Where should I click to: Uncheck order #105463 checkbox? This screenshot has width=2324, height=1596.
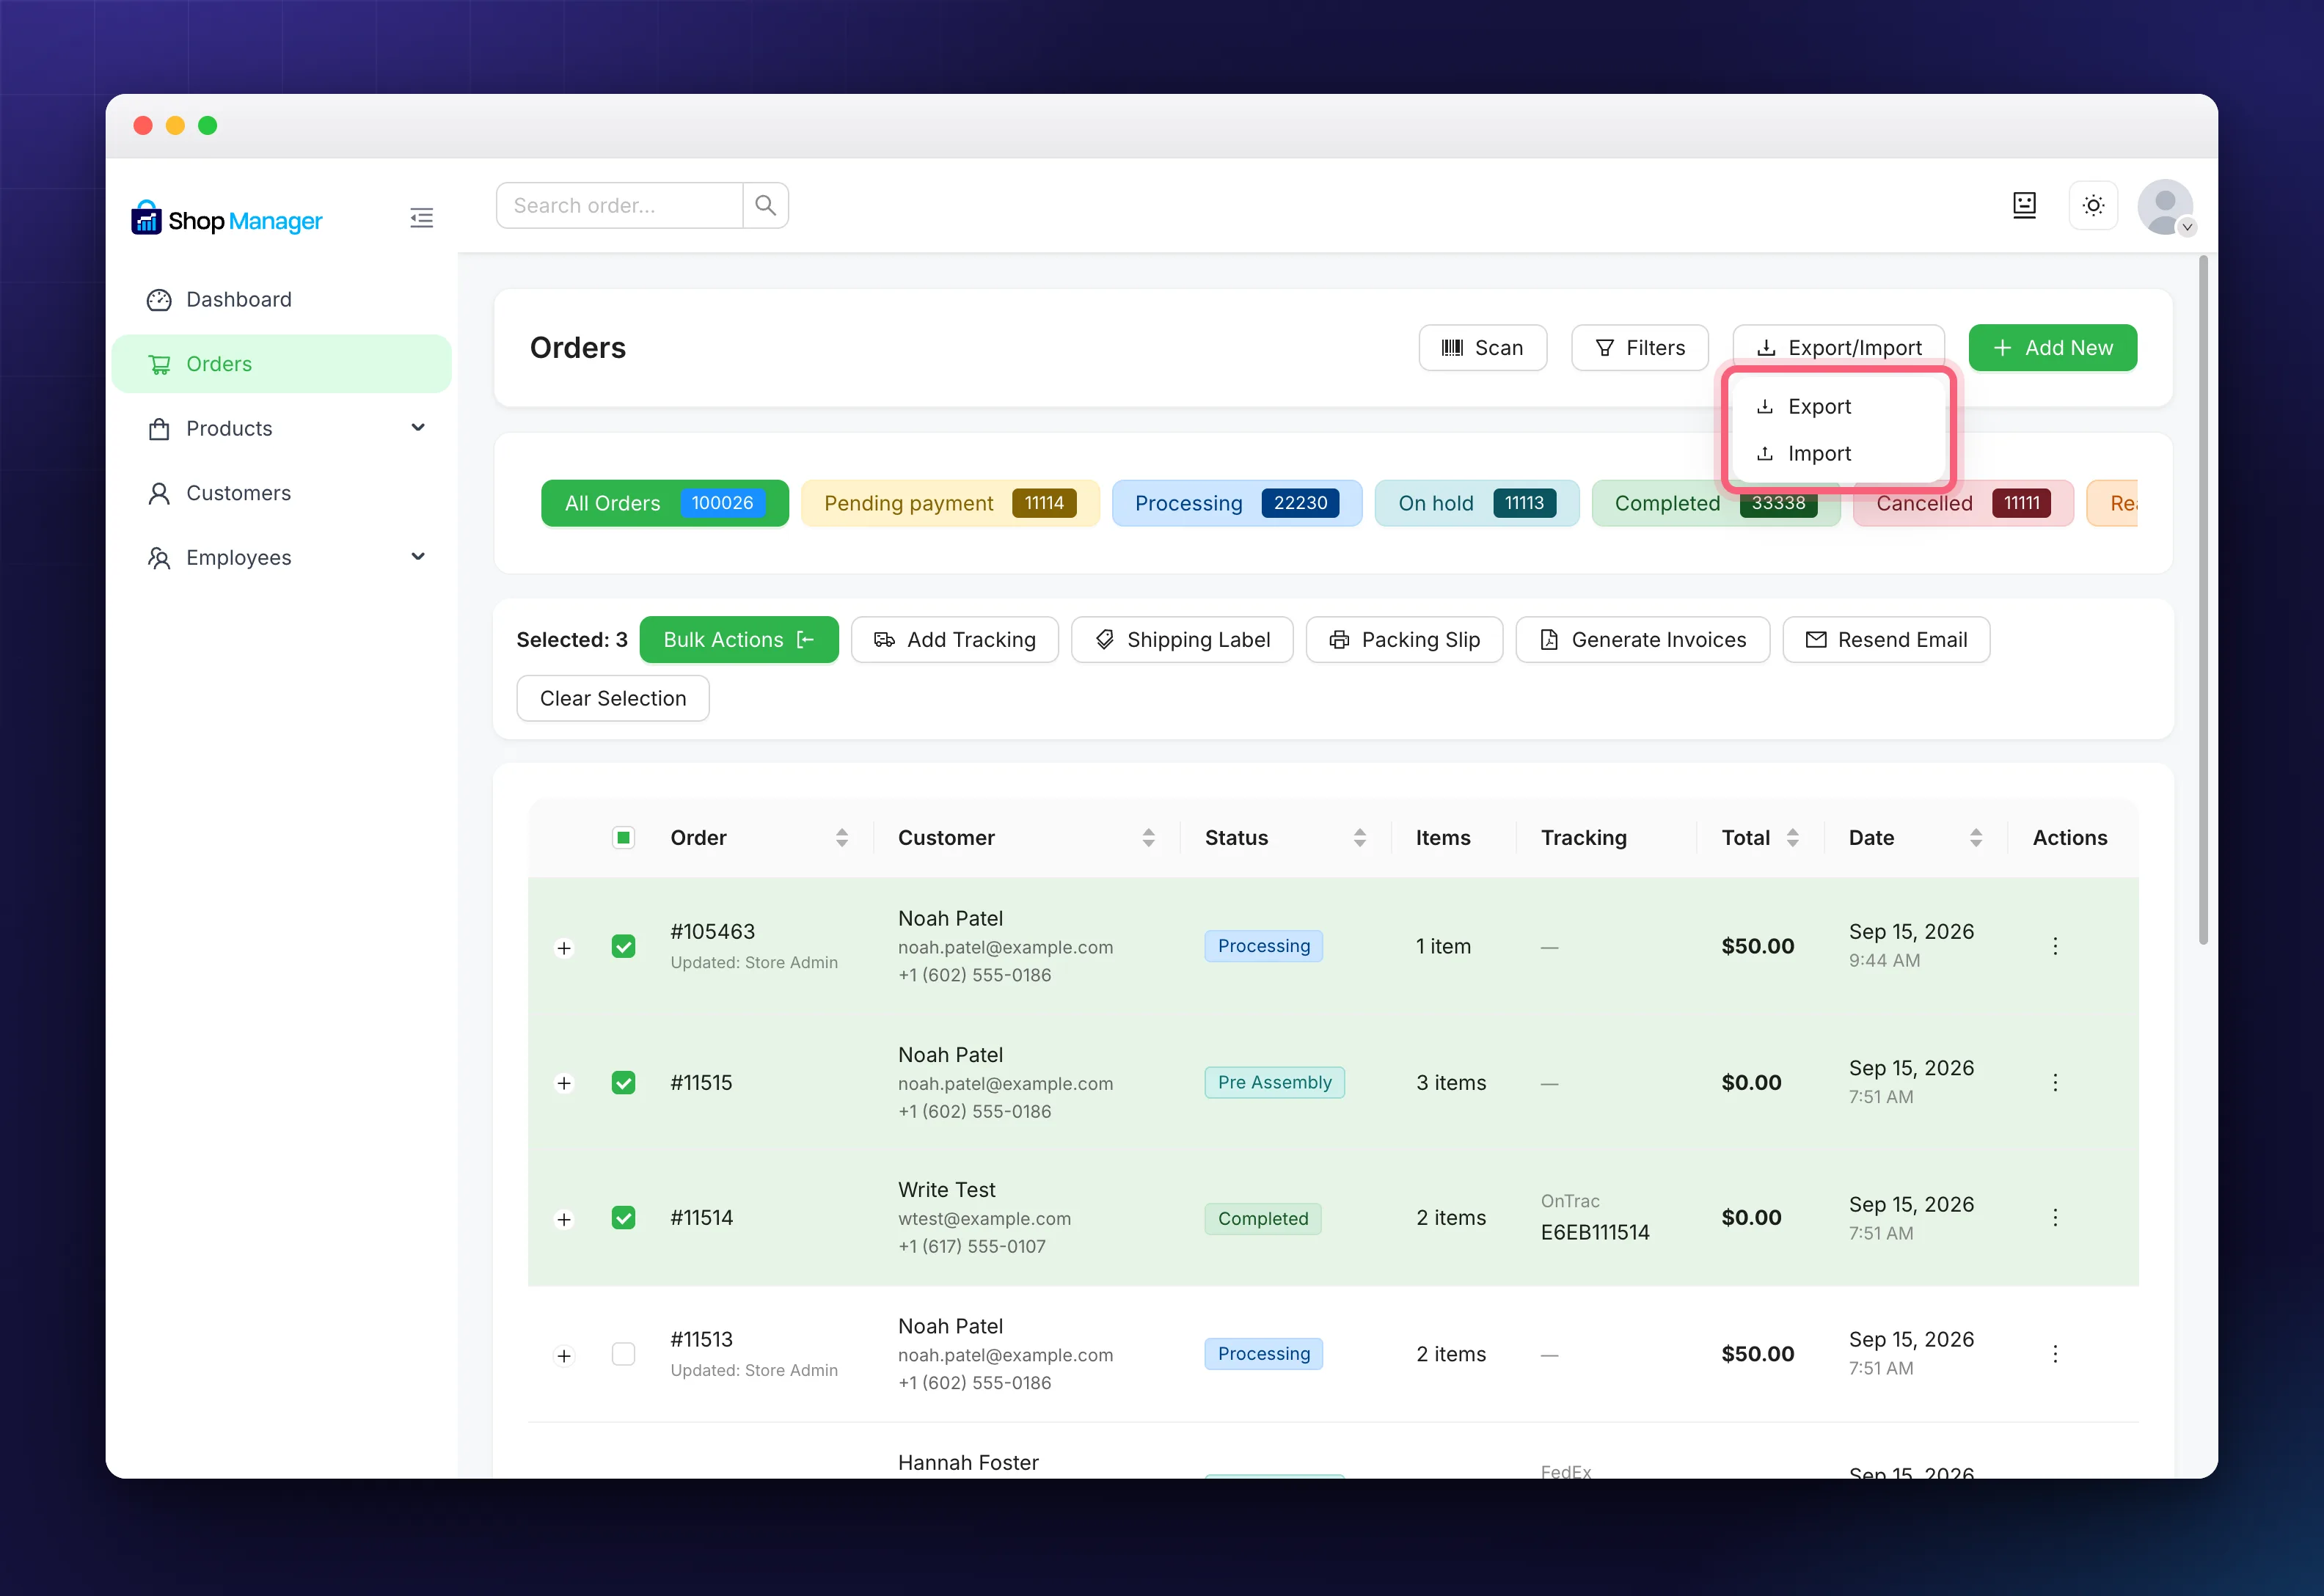coord(623,946)
